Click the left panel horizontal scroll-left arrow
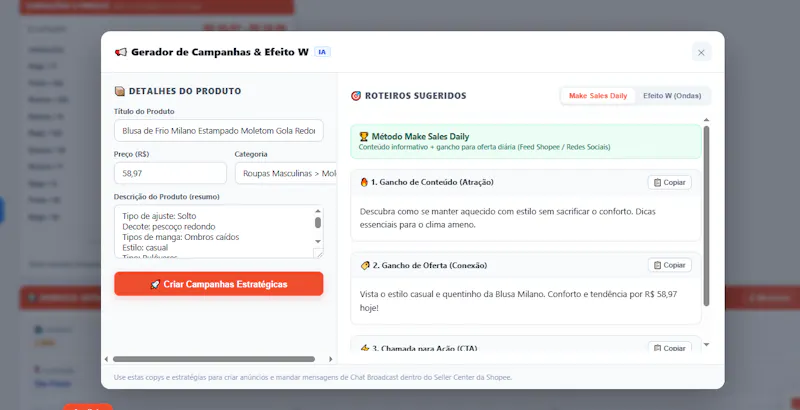The image size is (800, 410). coord(106,359)
